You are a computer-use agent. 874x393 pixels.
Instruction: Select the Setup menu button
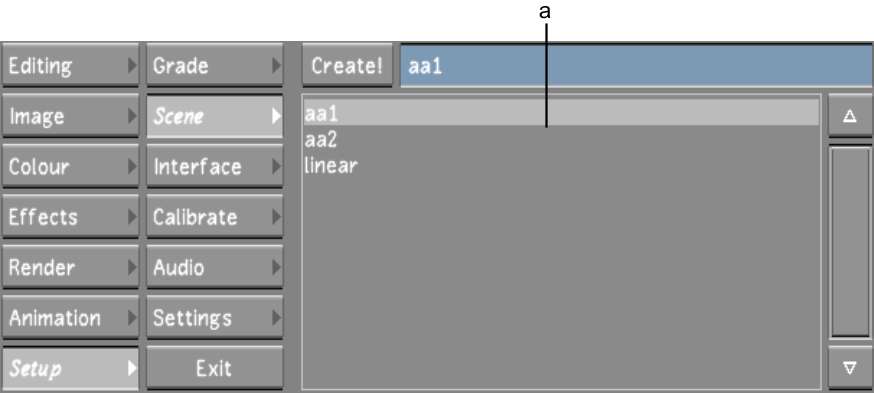70,368
